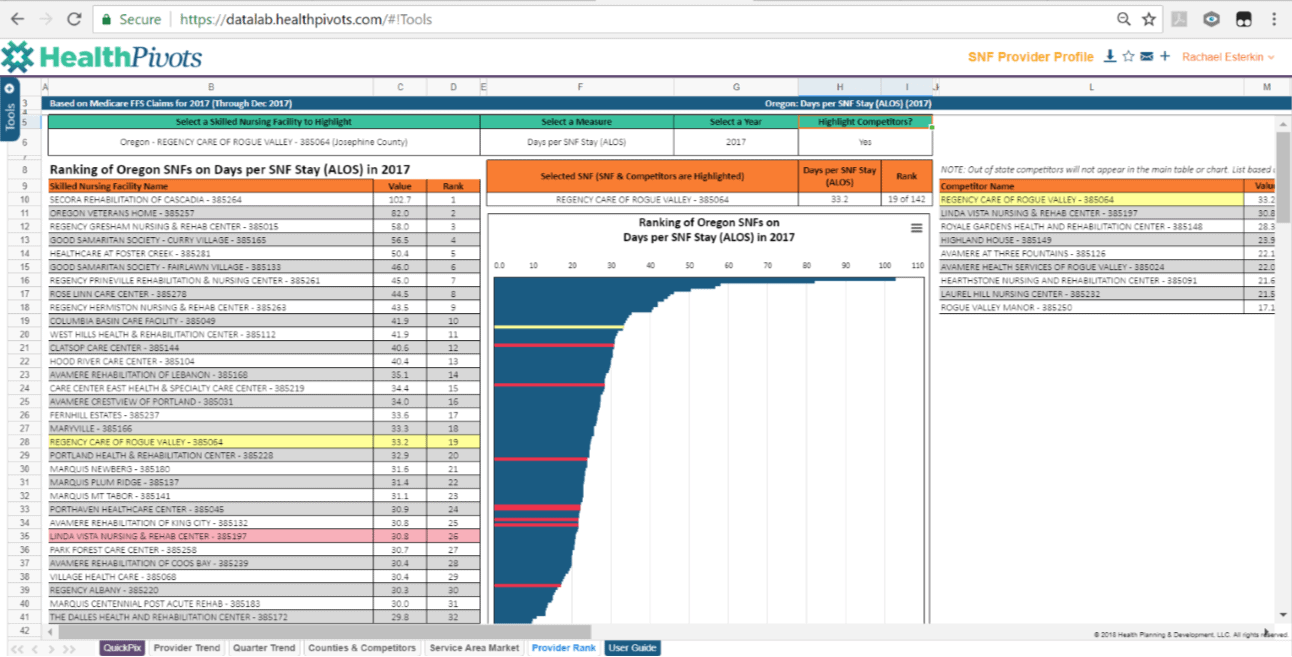
Task: Click the 19 of 142 rank cell
Action: [906, 200]
